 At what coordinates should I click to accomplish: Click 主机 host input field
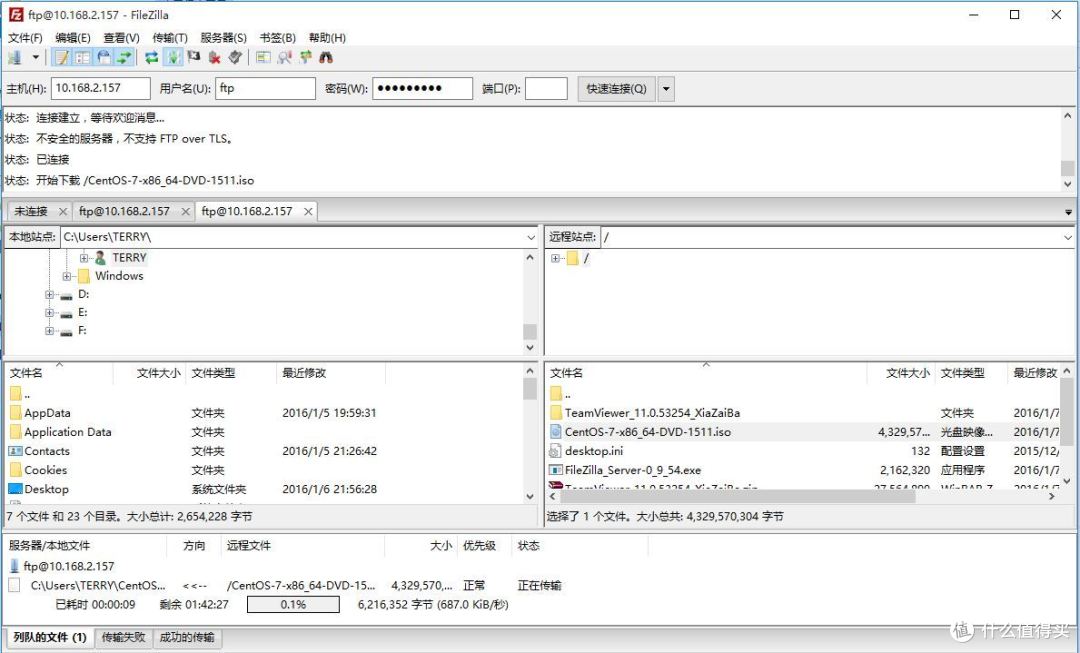click(101, 88)
